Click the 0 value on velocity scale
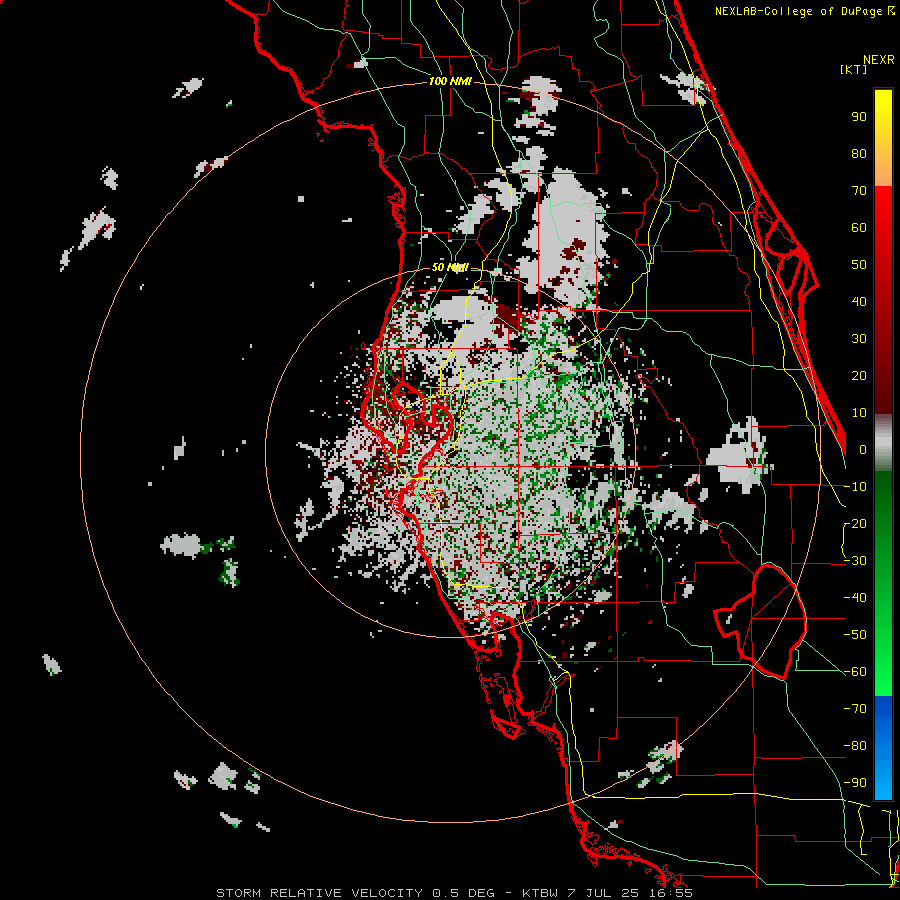 click(862, 450)
